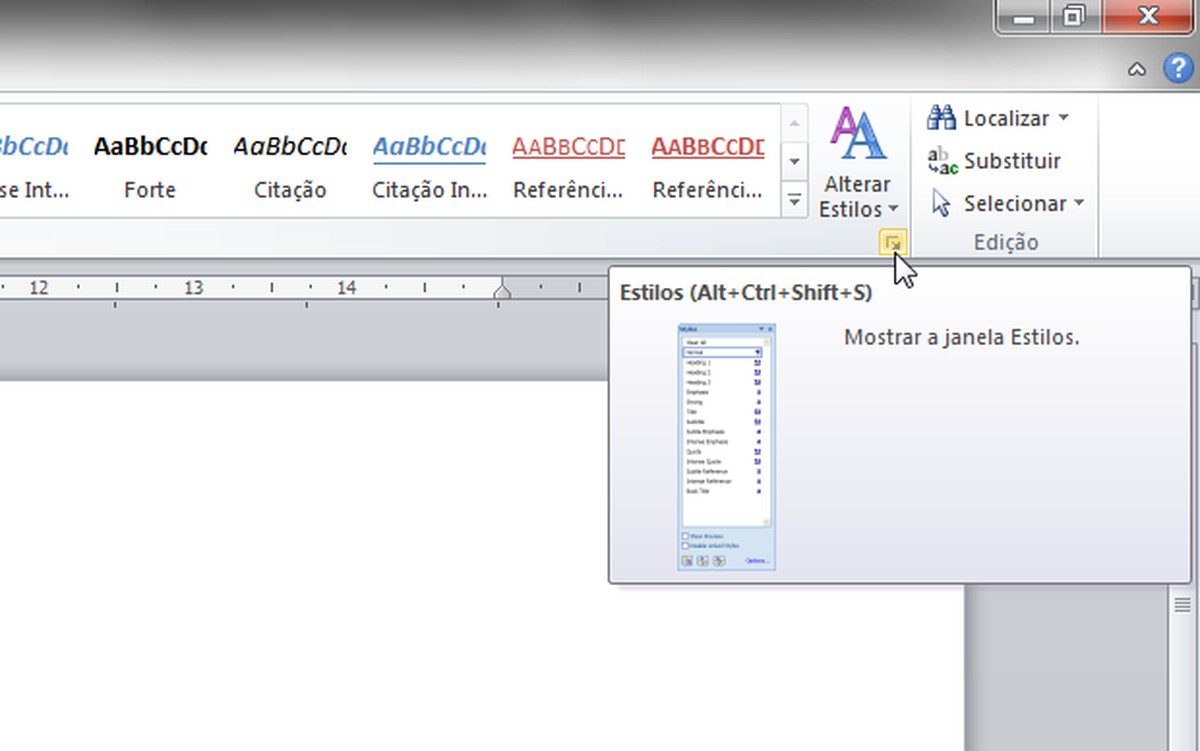Click the ruler near the 14 mark

346,287
